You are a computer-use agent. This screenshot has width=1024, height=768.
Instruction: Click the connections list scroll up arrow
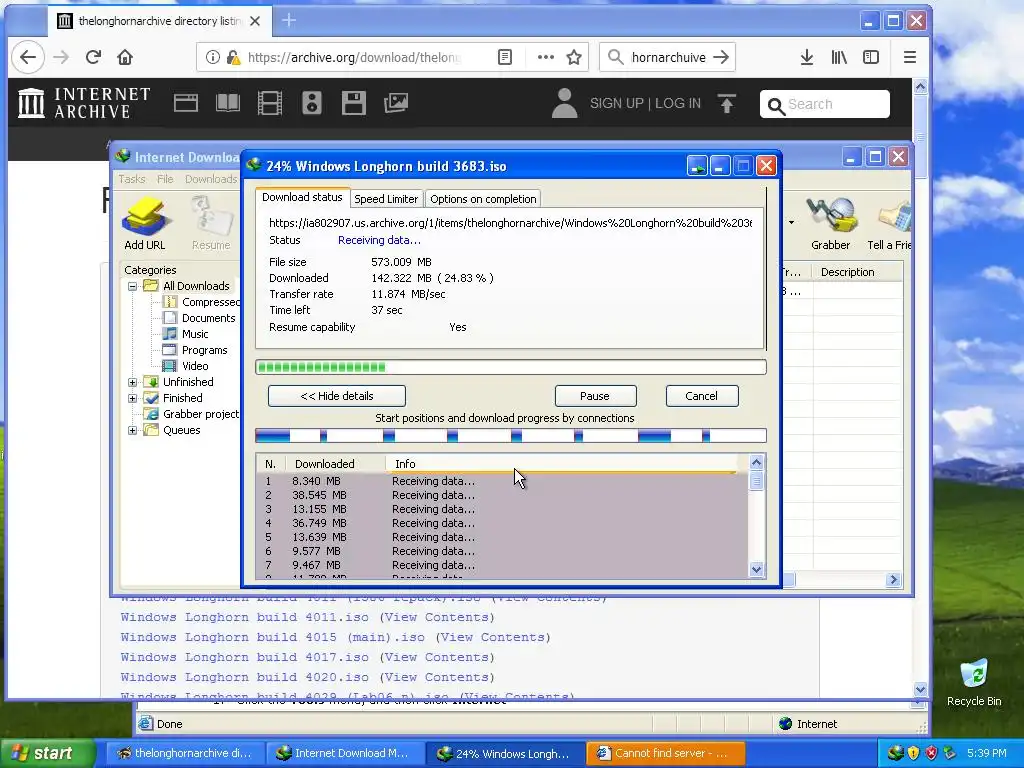(756, 463)
